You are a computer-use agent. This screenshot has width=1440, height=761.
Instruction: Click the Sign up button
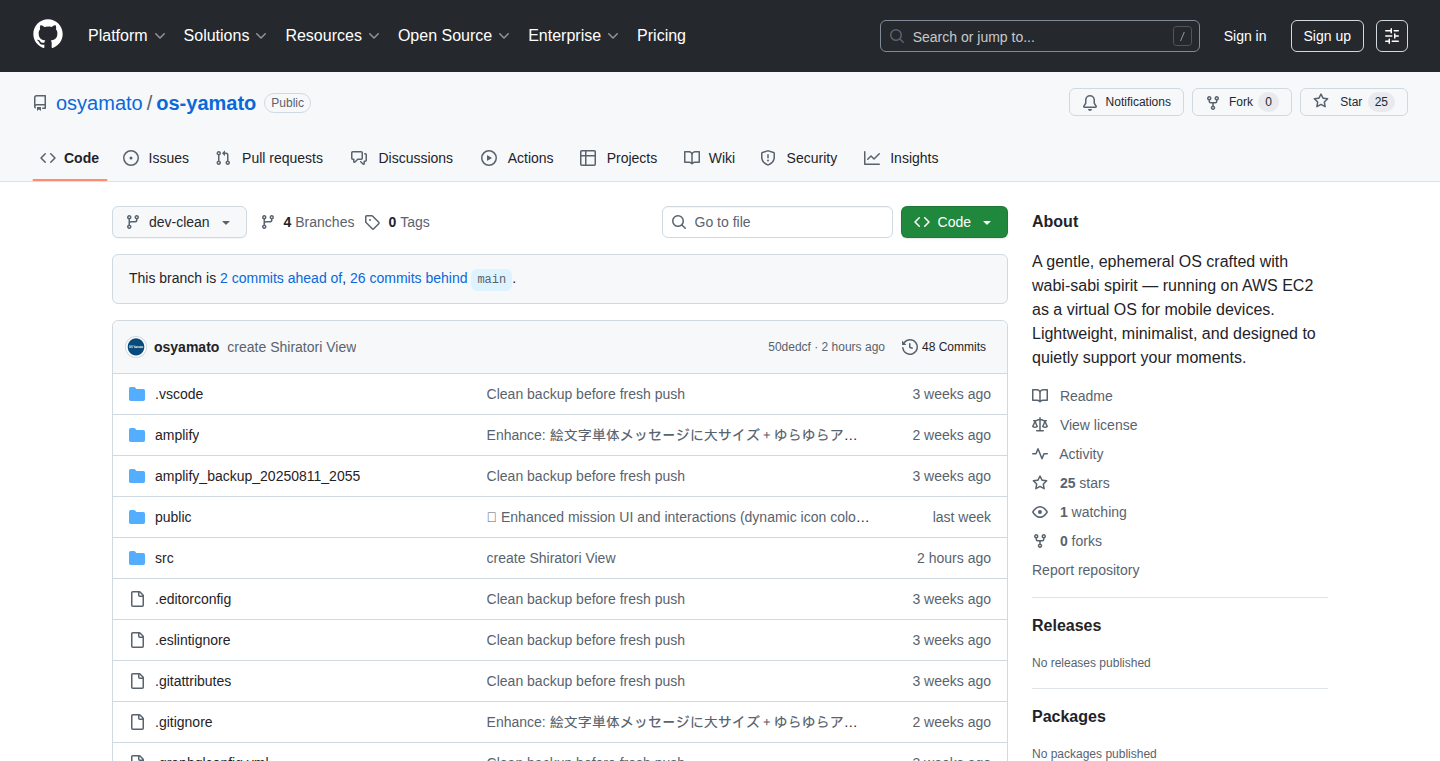point(1327,36)
